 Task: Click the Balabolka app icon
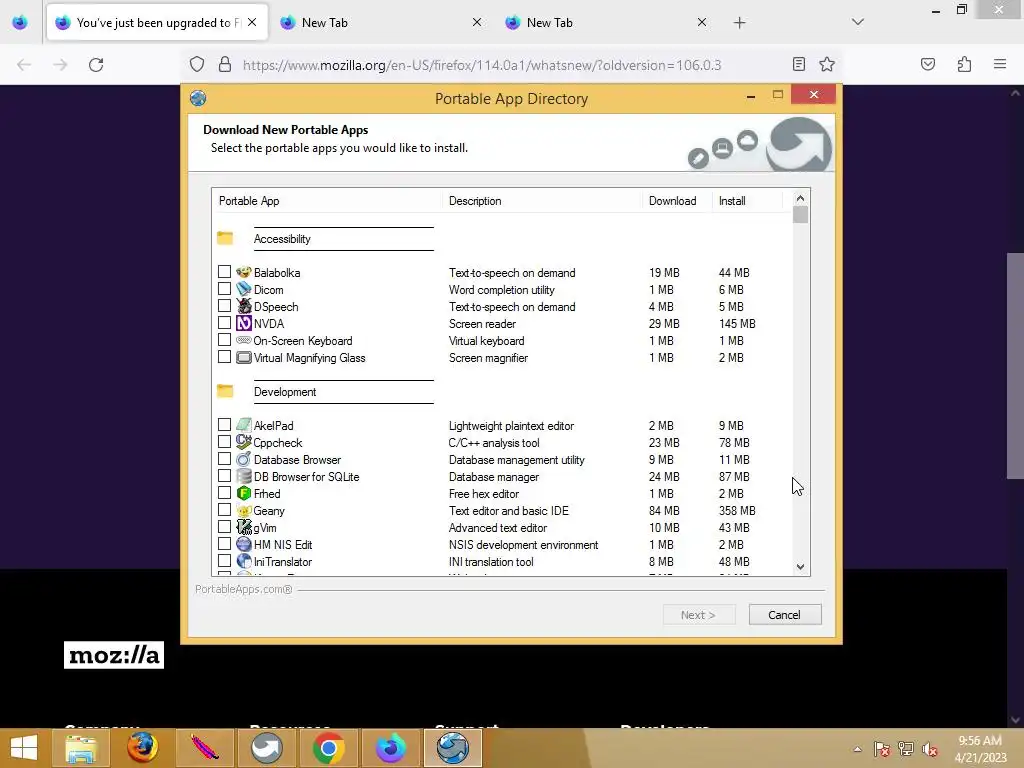[244, 272]
